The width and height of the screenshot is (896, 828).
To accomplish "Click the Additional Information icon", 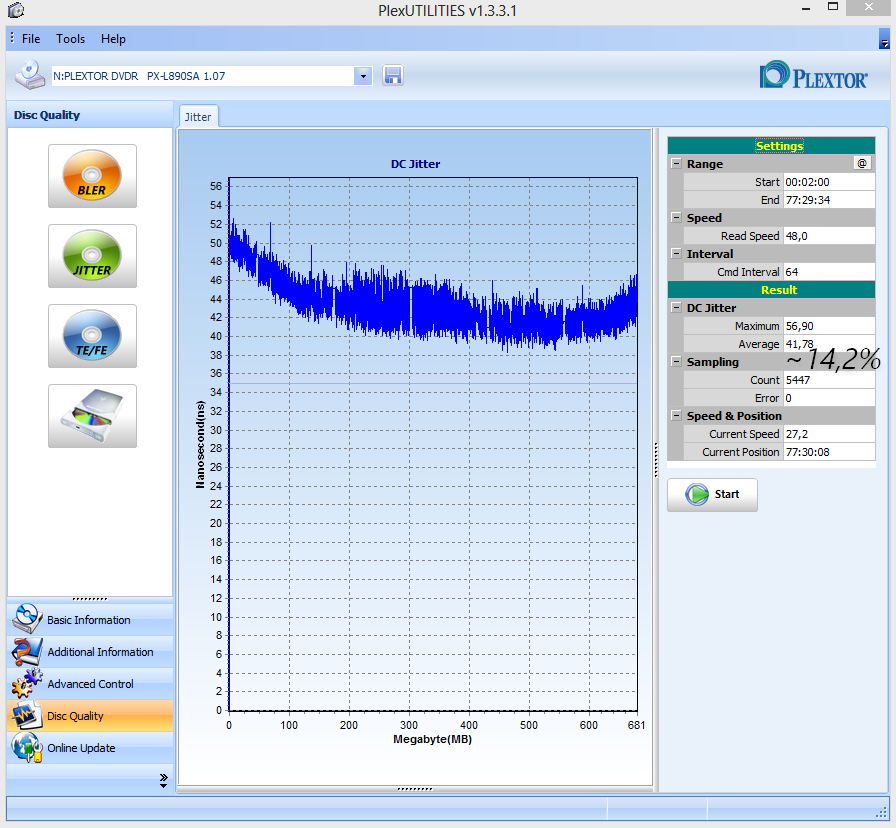I will (27, 651).
